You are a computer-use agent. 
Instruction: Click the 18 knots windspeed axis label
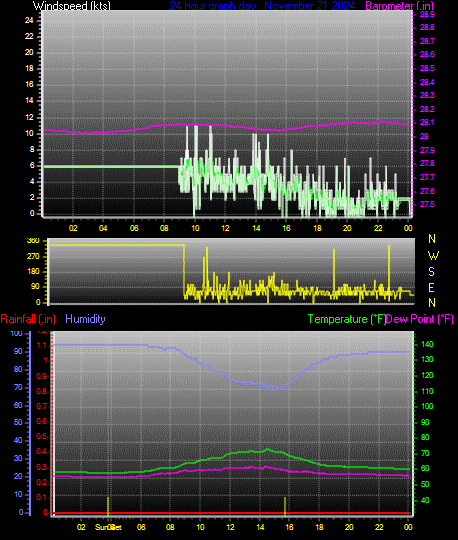click(x=29, y=68)
